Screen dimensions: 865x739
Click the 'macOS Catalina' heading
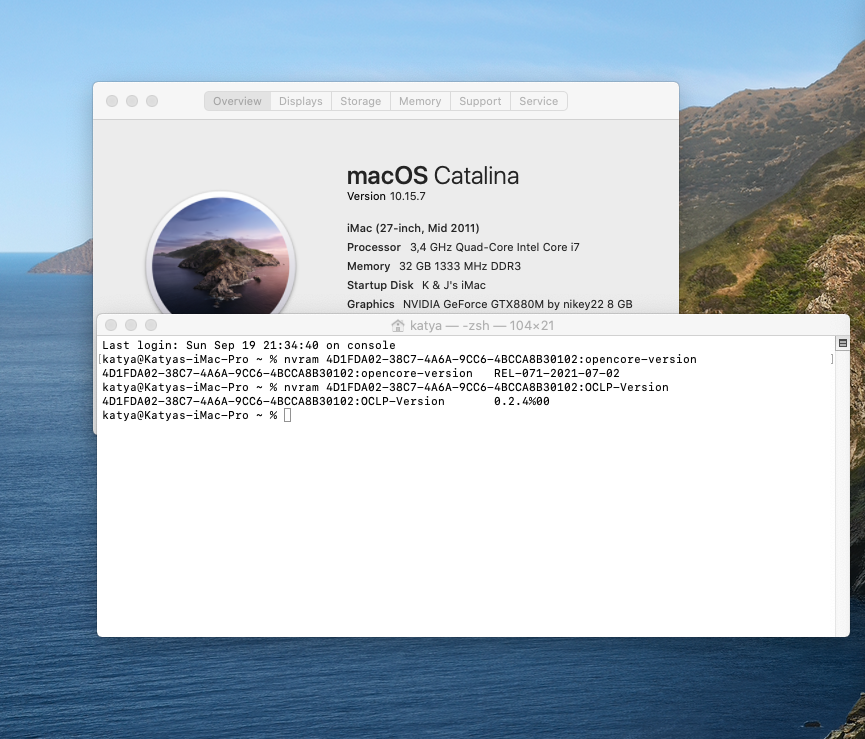pyautogui.click(x=433, y=176)
